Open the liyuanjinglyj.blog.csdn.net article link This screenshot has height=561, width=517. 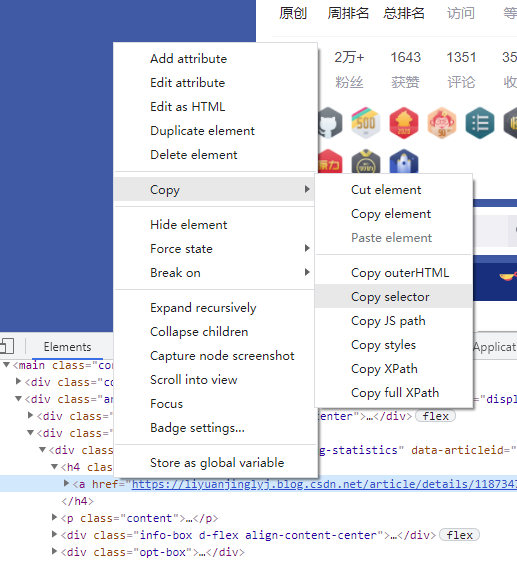click(x=324, y=484)
